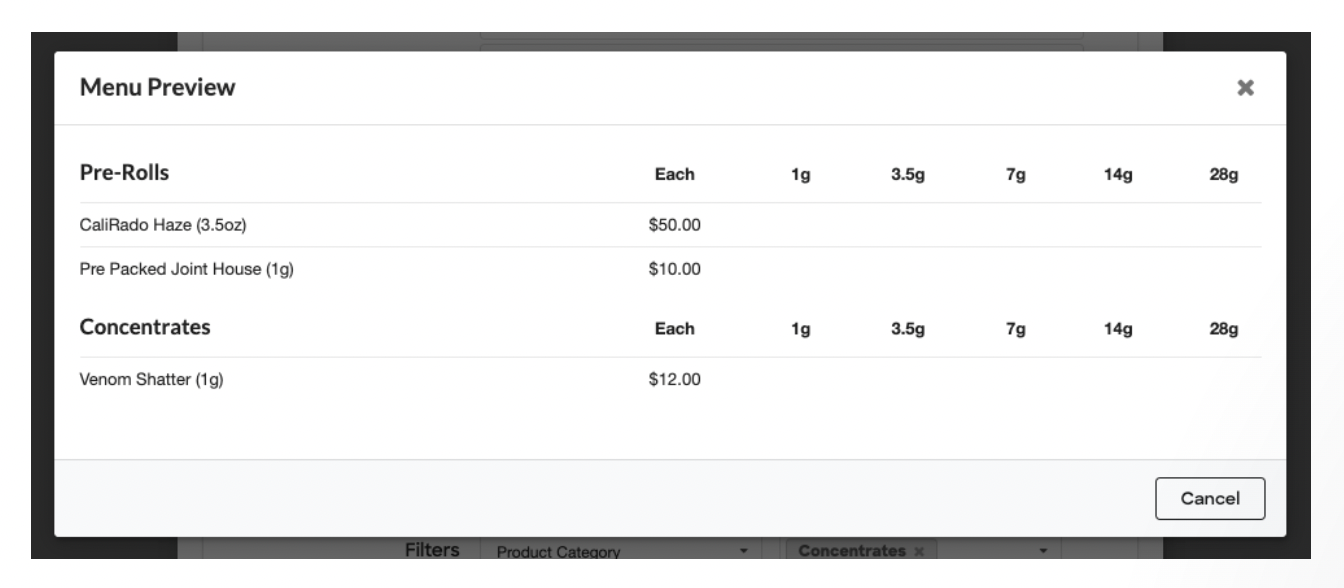Click the Cancel button
1344x588 pixels.
click(x=1210, y=498)
